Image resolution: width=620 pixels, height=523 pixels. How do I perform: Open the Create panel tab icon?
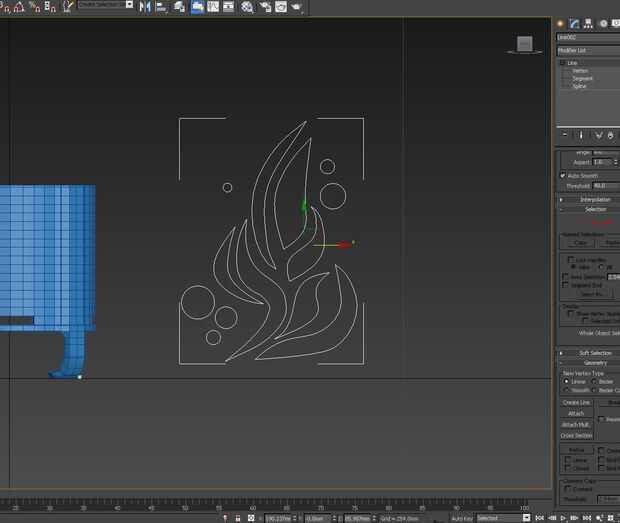point(561,23)
